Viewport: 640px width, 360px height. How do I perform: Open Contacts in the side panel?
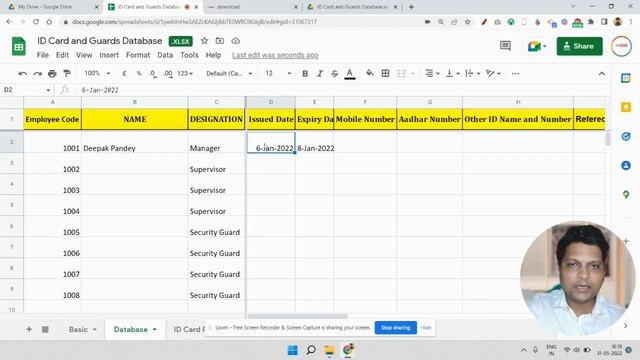(x=626, y=165)
